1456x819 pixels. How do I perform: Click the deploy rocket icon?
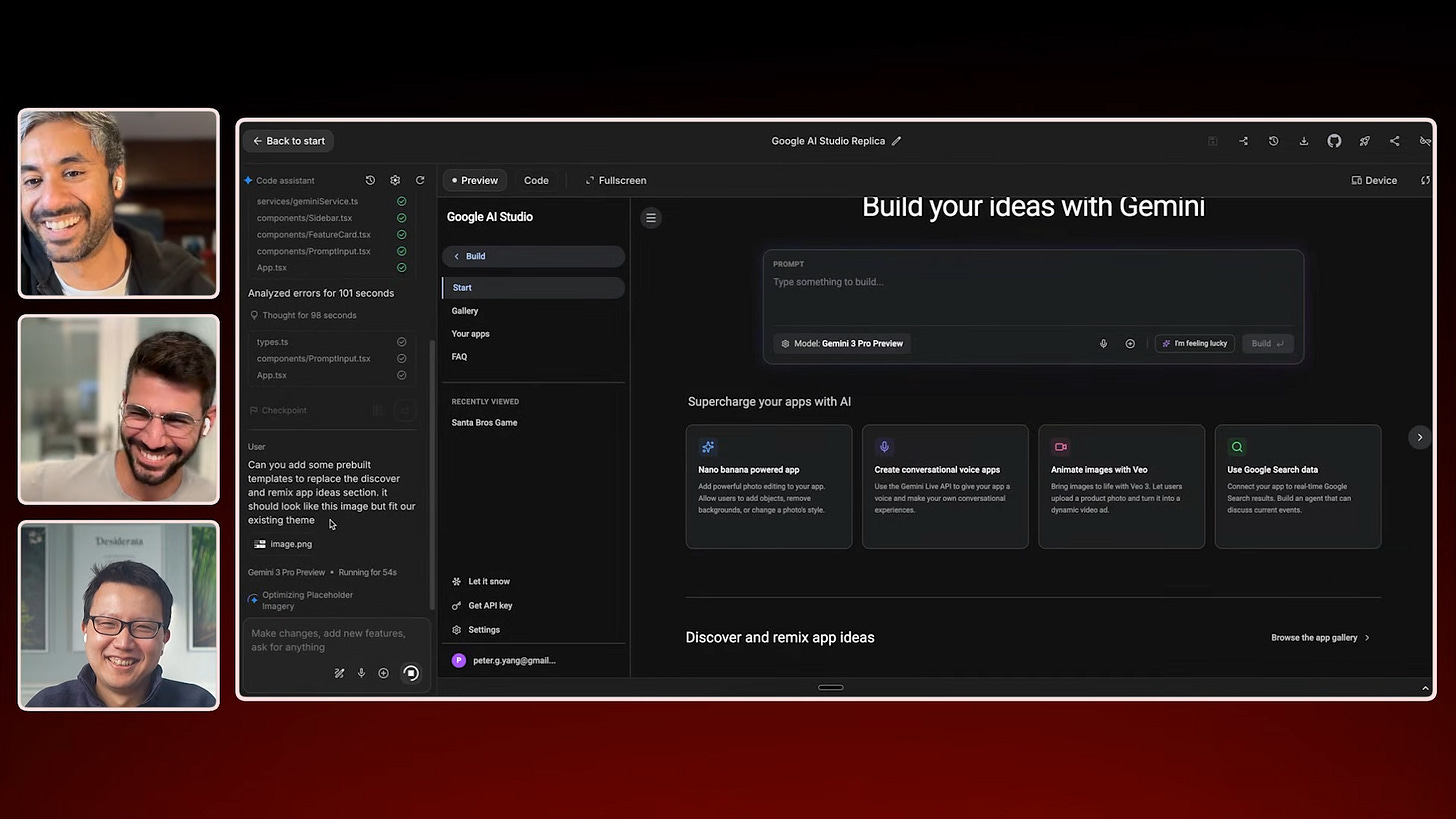[1364, 141]
